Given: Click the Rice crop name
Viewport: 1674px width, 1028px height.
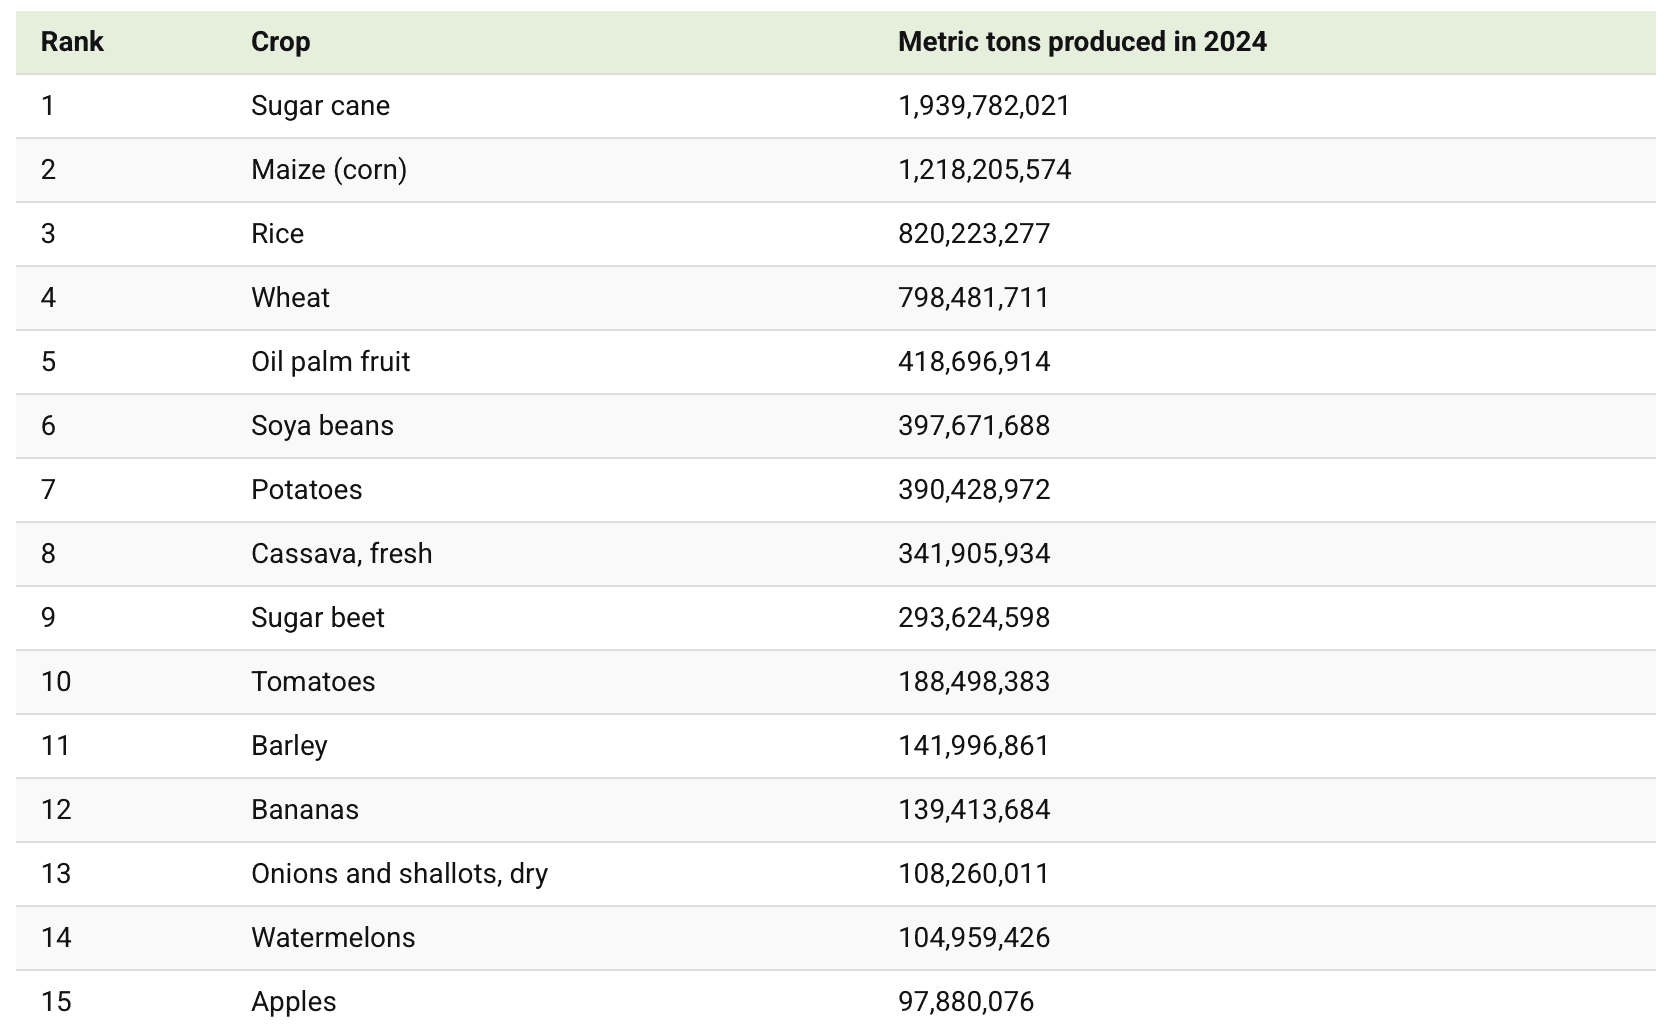Looking at the screenshot, I should (x=277, y=234).
